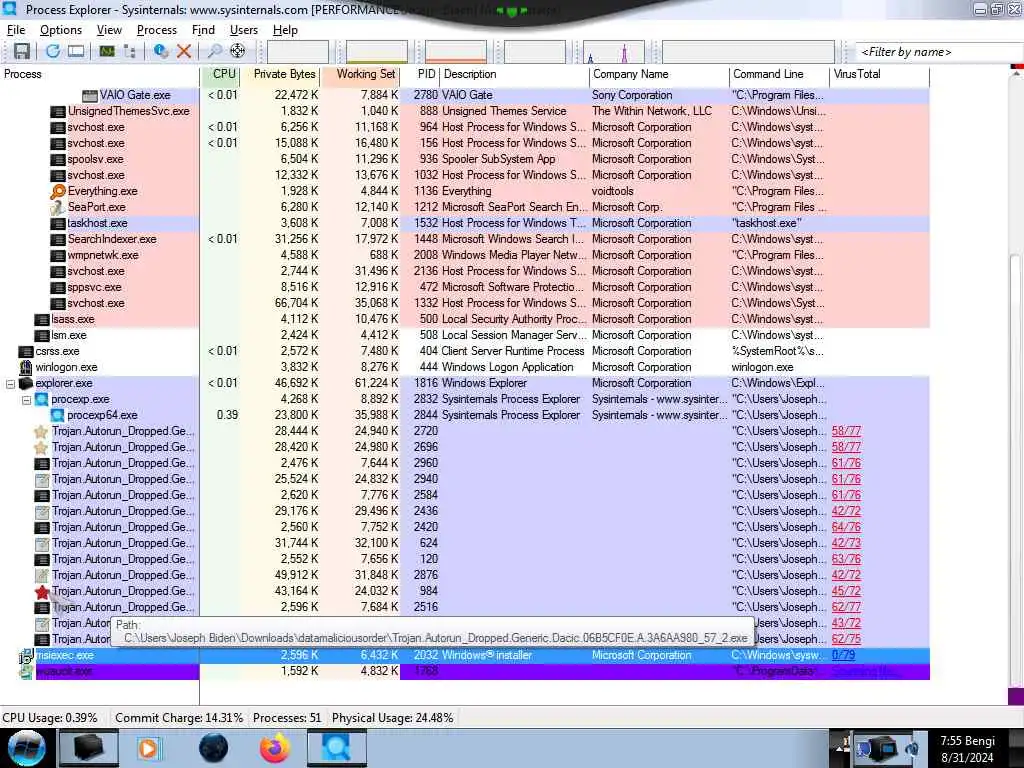Viewport: 1024px width, 768px height.
Task: Click star icon of Trojan PID 2720
Action: pyautogui.click(x=41, y=432)
